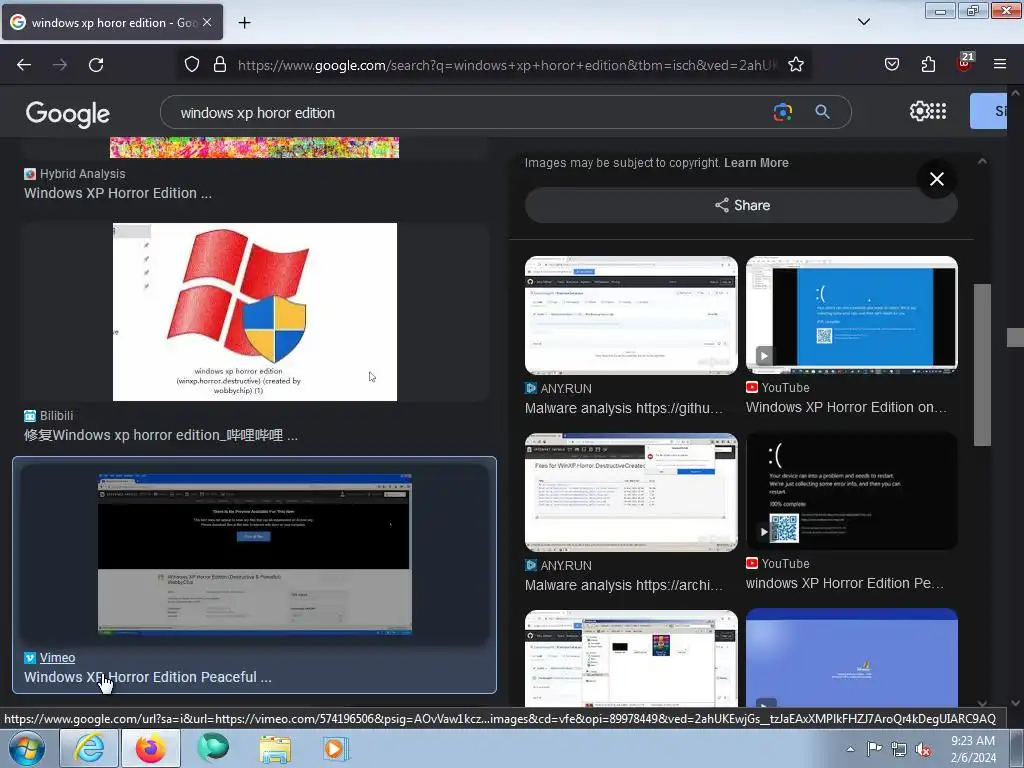The height and width of the screenshot is (768, 1024).
Task: Open the Vimeo screenshot thumbnail
Action: pyautogui.click(x=255, y=554)
